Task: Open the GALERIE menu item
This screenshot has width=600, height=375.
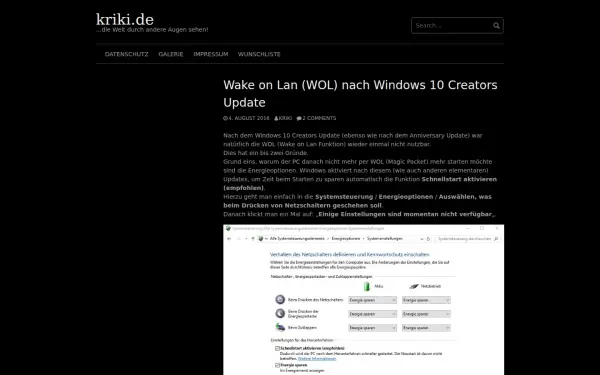Action: coord(171,54)
